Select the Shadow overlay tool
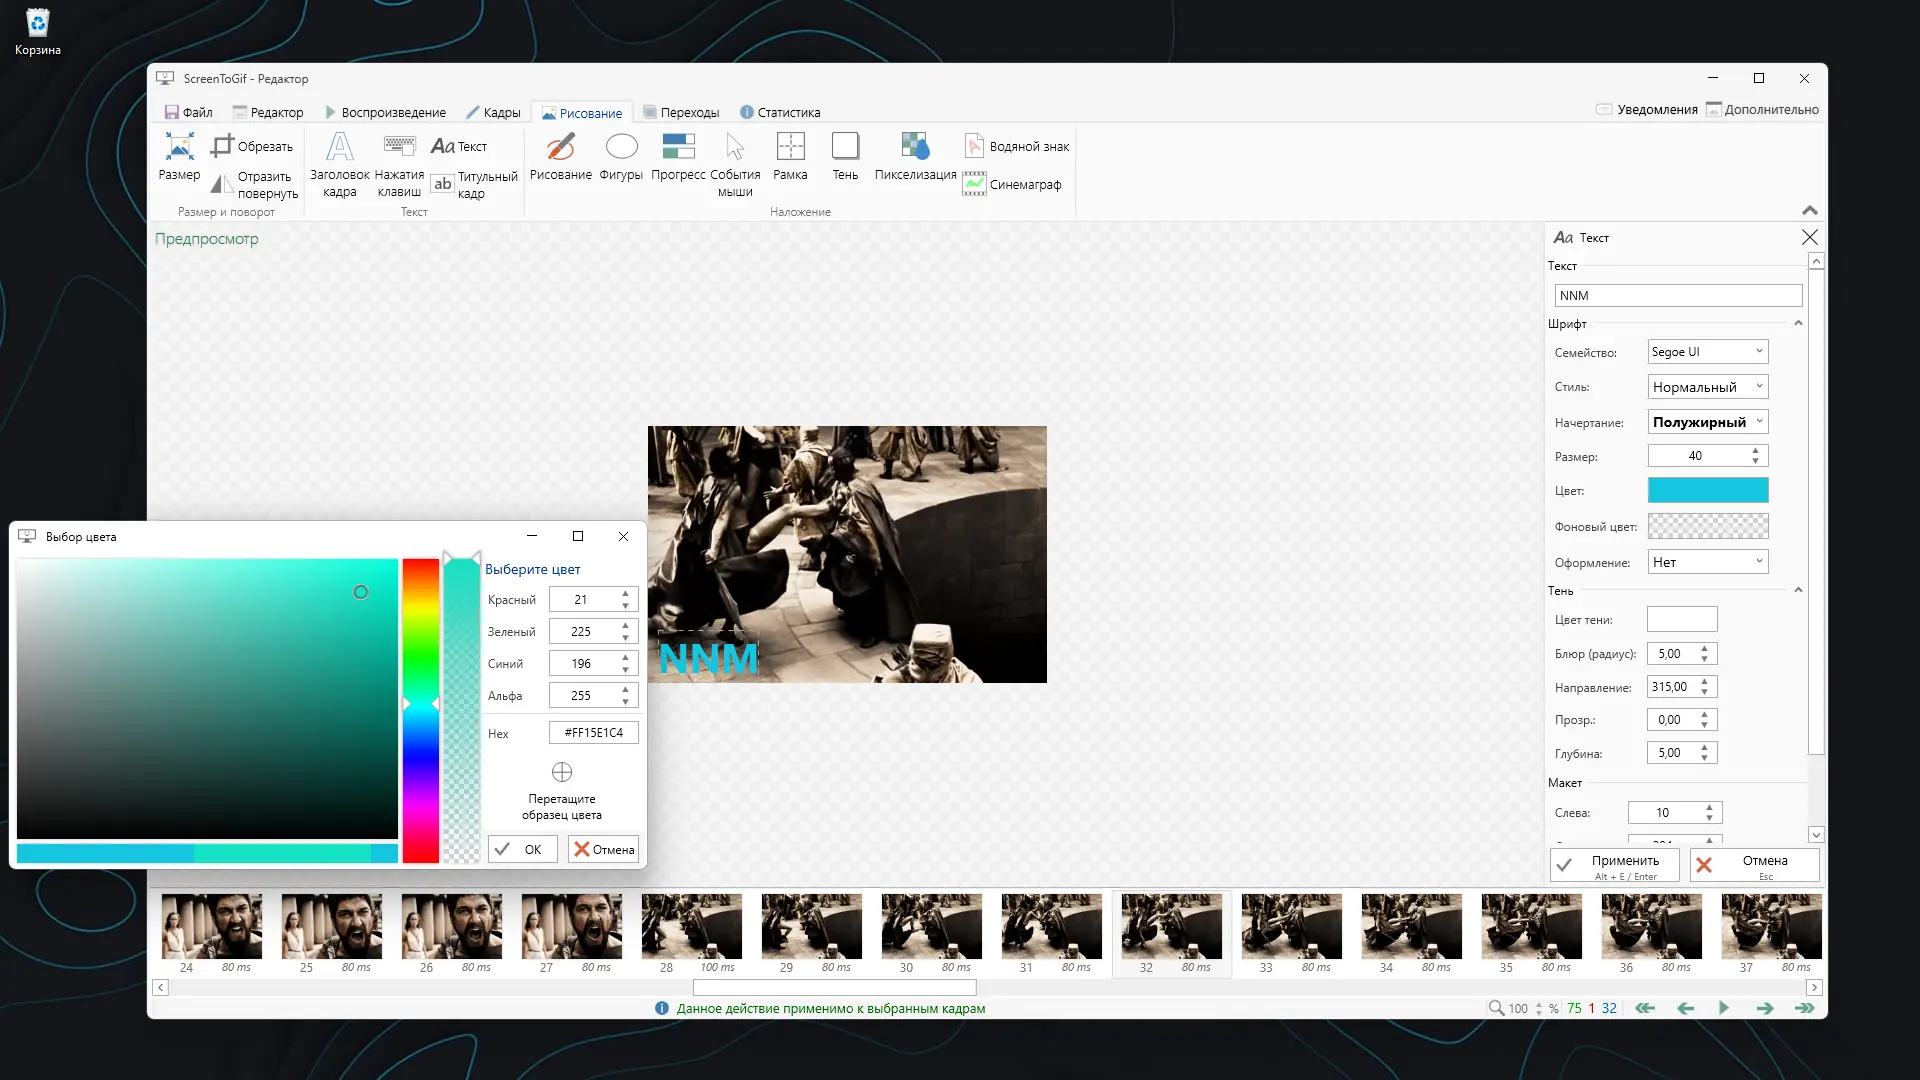 845,148
